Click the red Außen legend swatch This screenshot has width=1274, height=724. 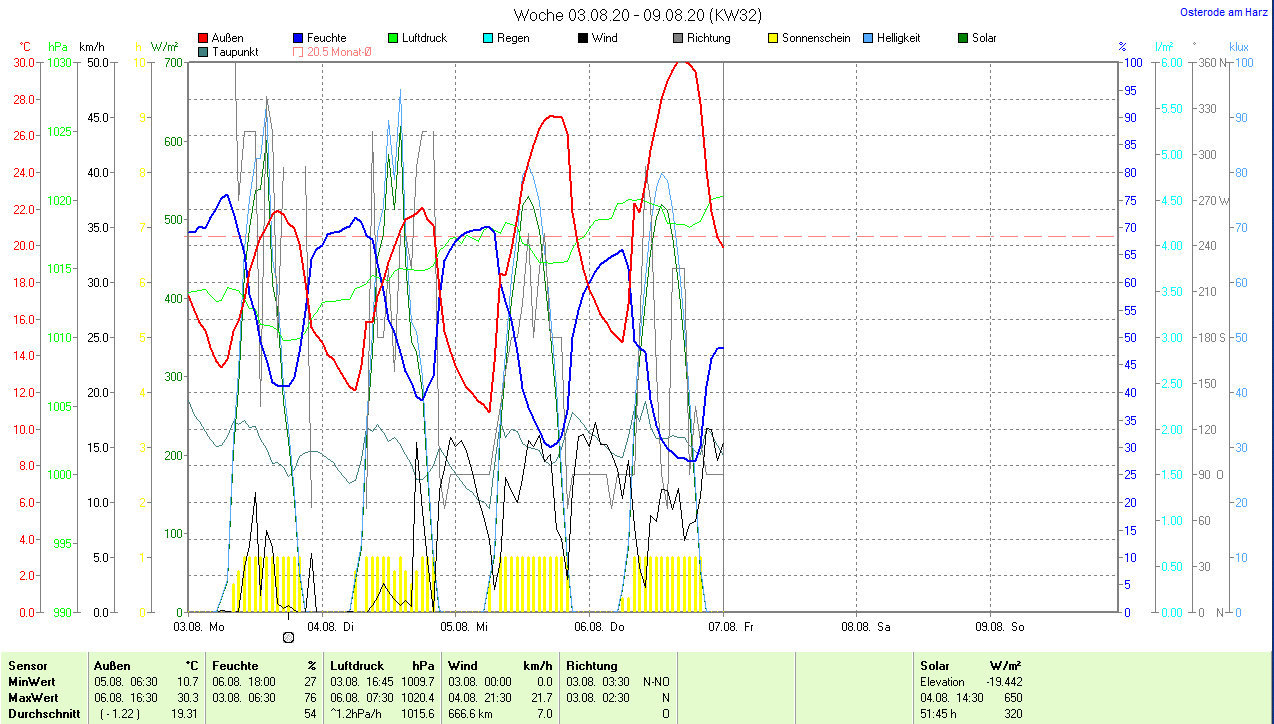click(204, 38)
